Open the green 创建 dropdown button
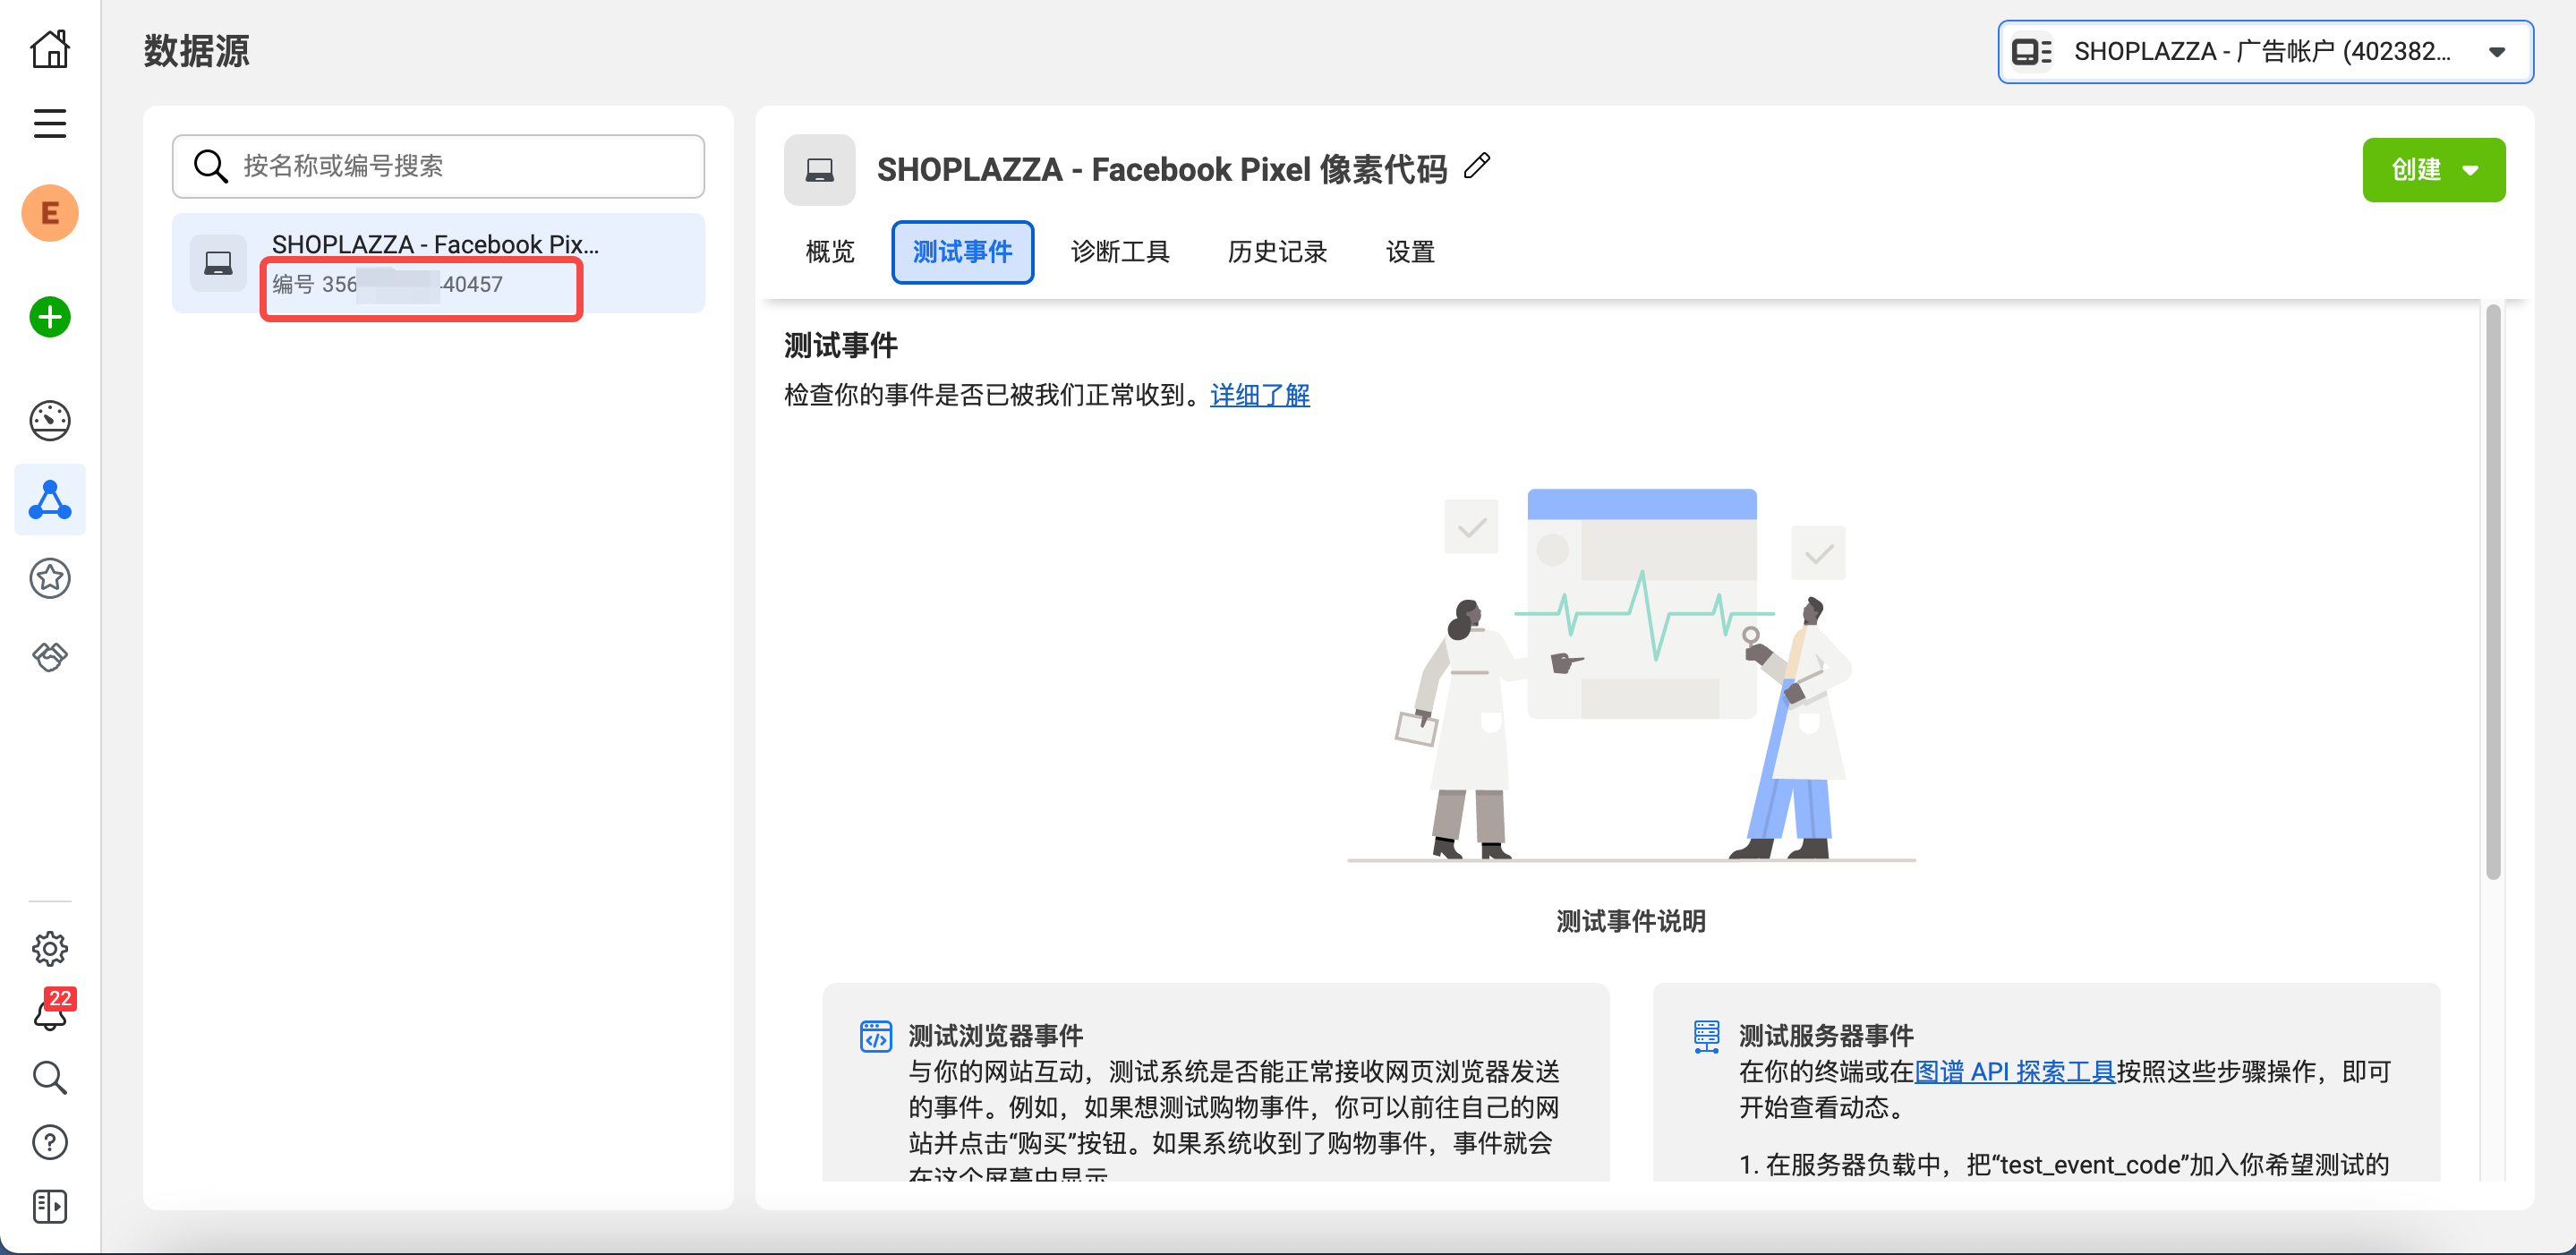The image size is (2576, 1255). coord(2433,170)
